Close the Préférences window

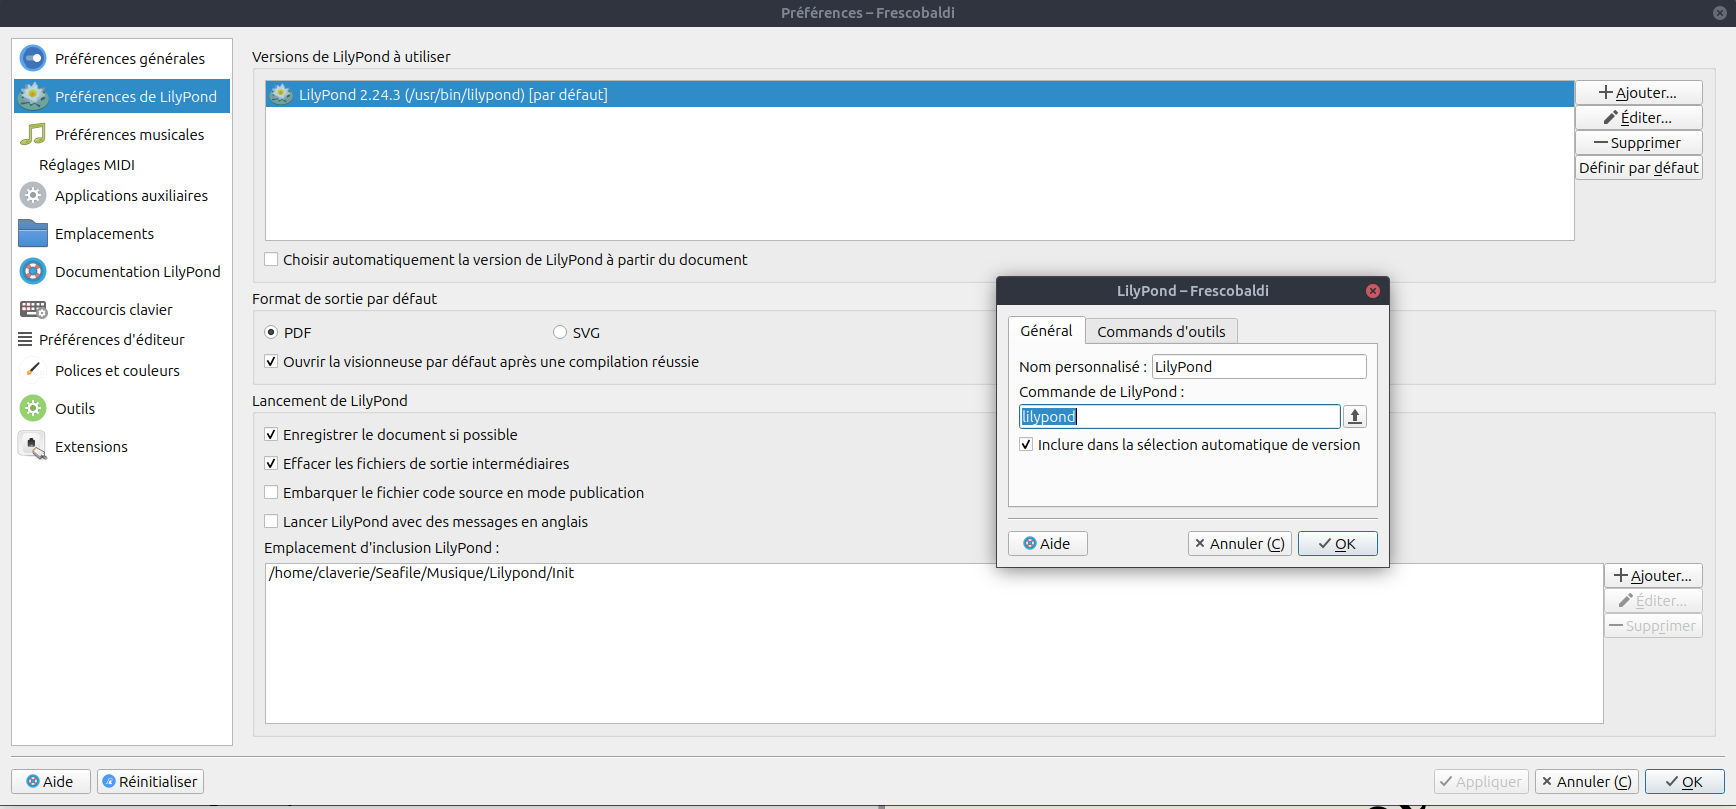point(1720,13)
